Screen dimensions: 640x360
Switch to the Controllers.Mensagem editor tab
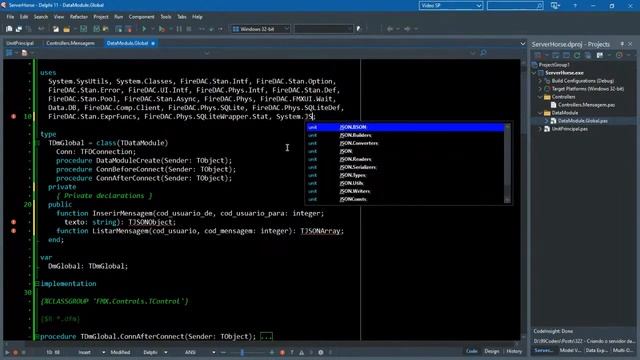[70, 43]
